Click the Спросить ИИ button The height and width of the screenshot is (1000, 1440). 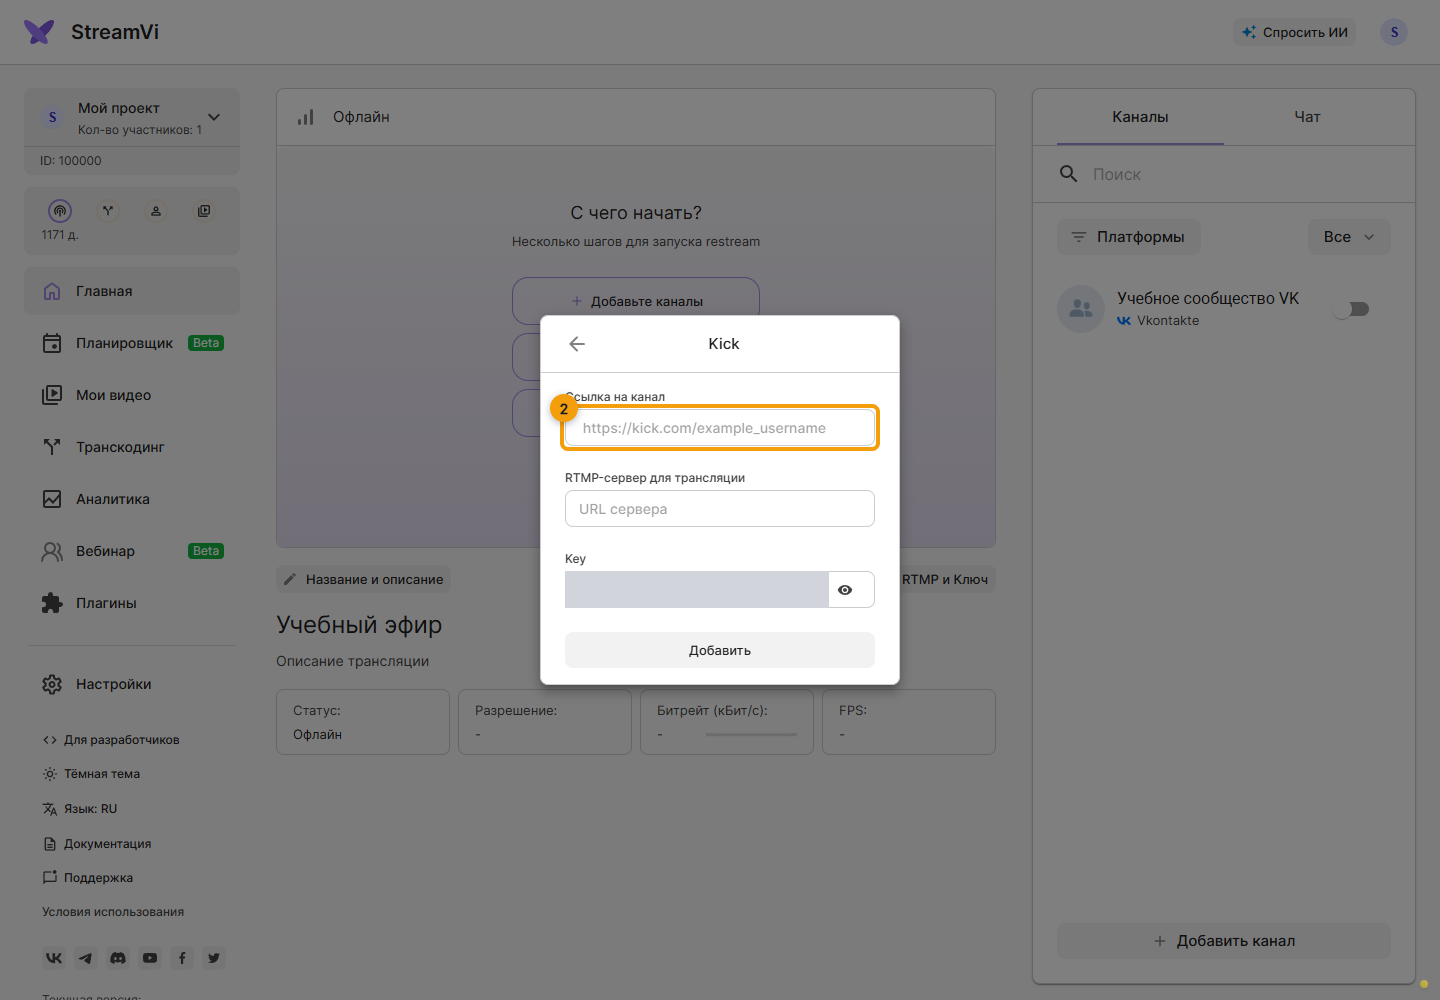[x=1295, y=32]
